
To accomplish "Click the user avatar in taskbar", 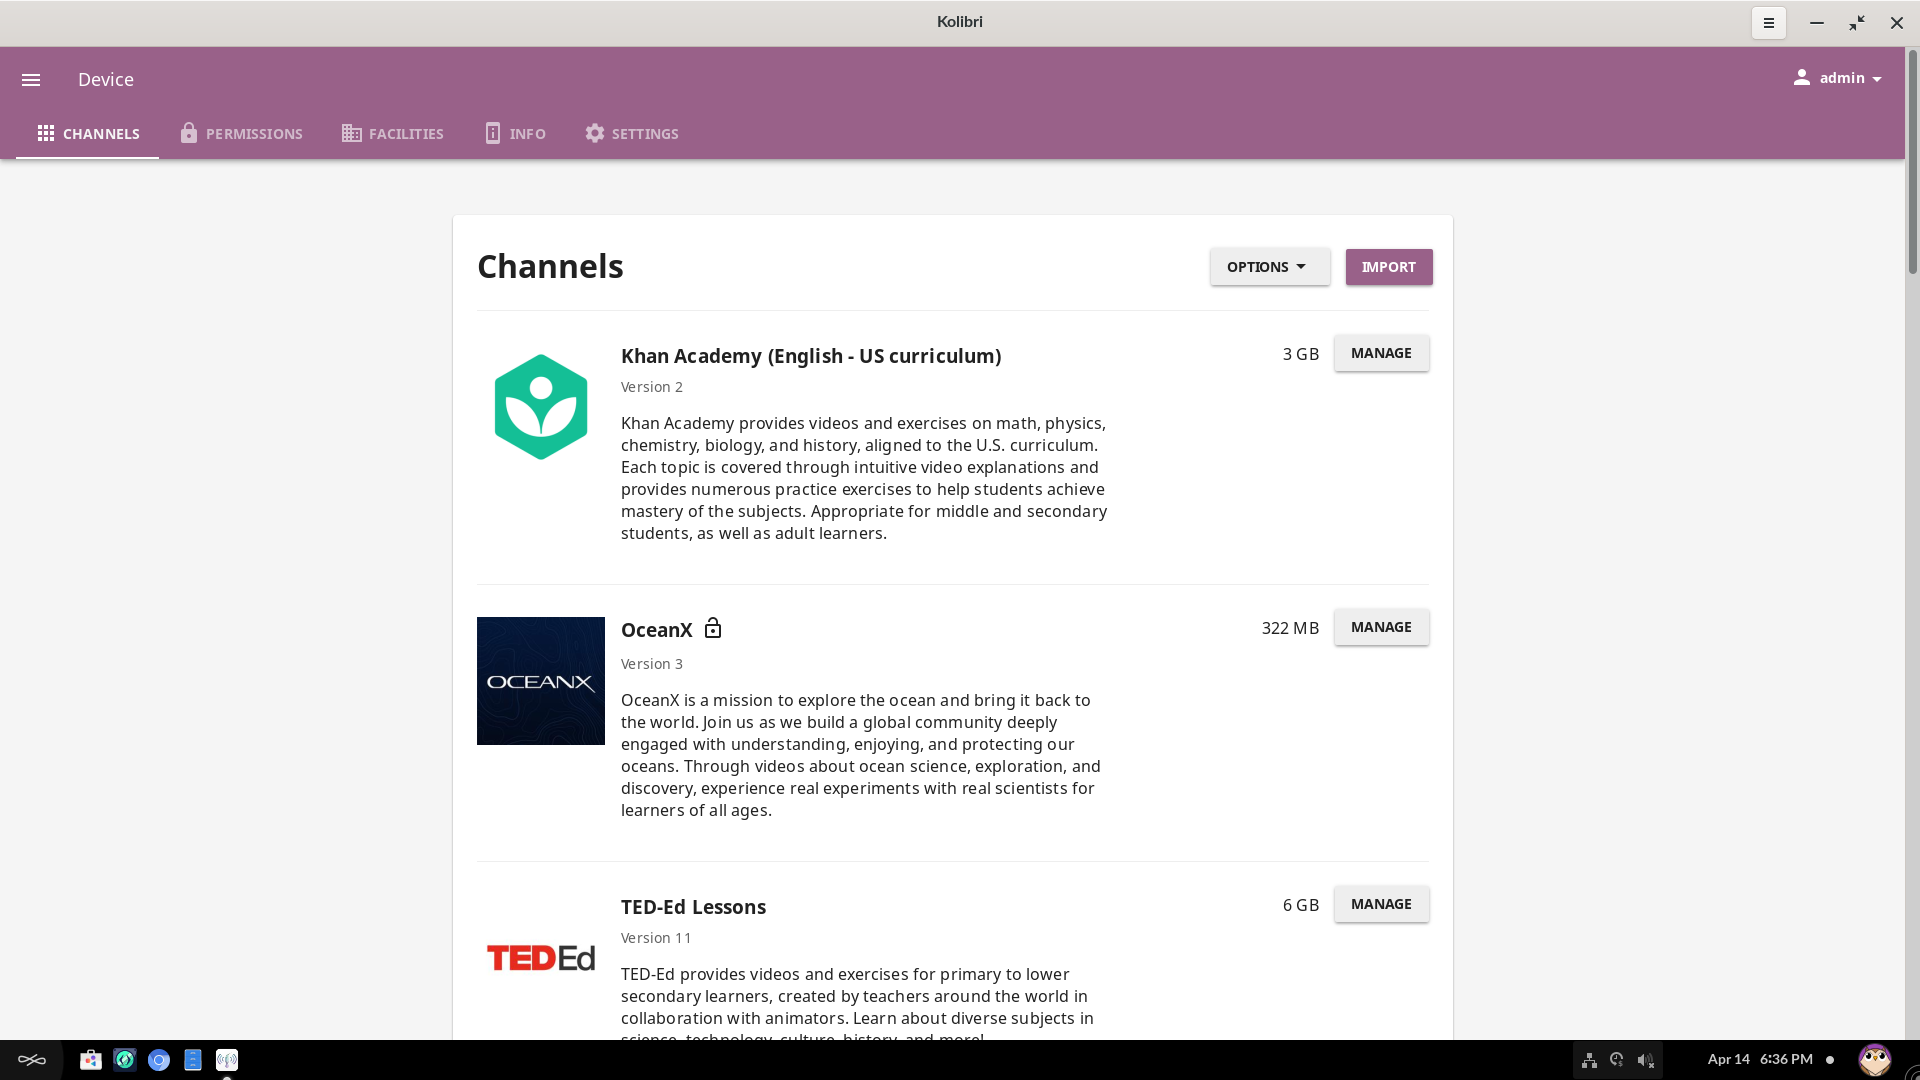I will [x=1874, y=1060].
